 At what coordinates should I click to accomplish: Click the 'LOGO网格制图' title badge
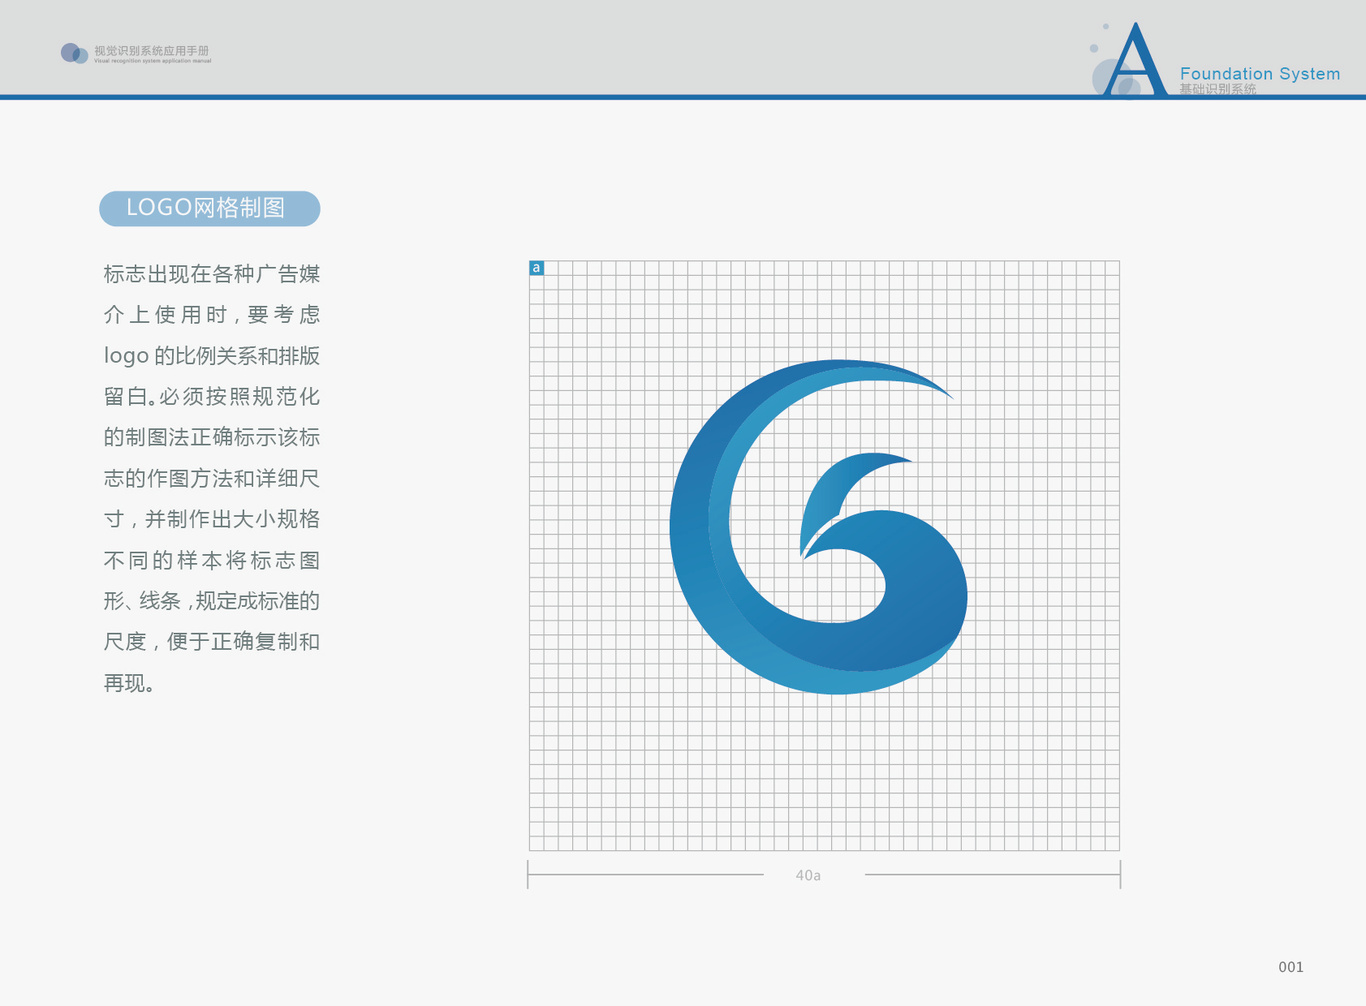coord(210,208)
